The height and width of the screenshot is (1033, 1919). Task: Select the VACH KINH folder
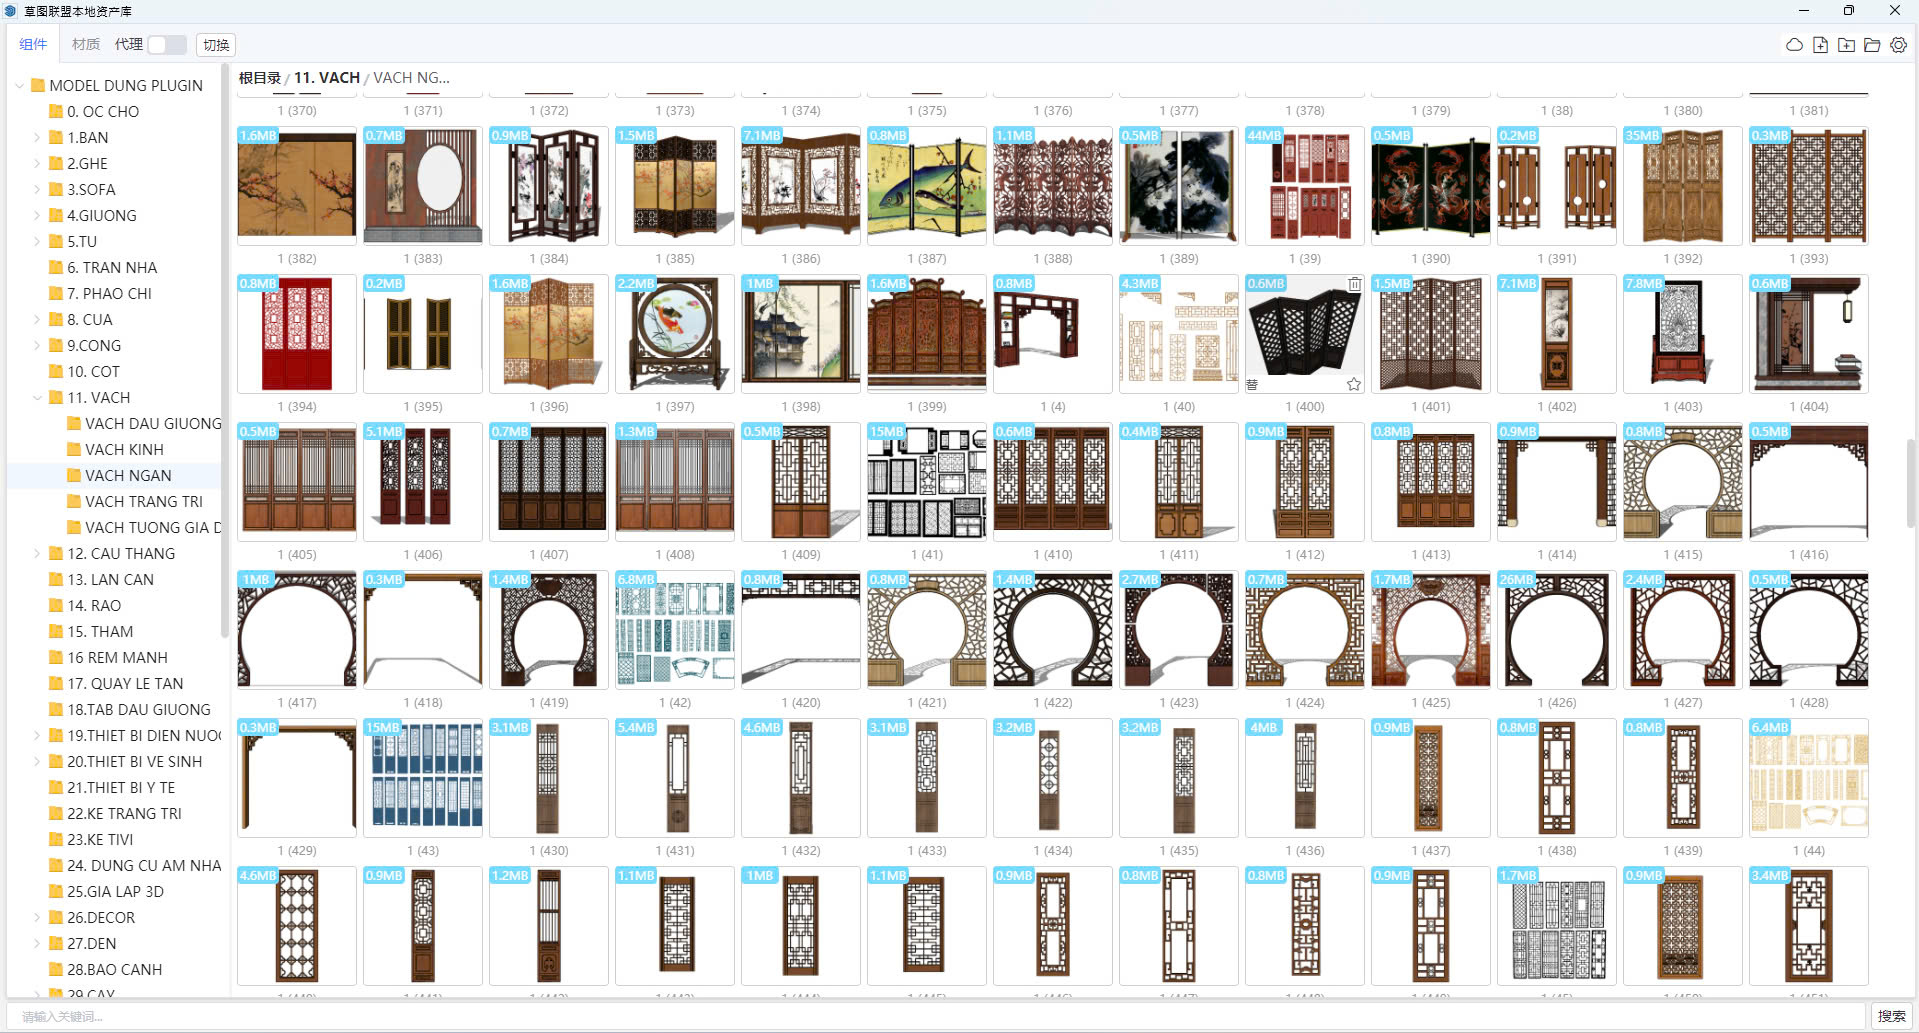124,450
